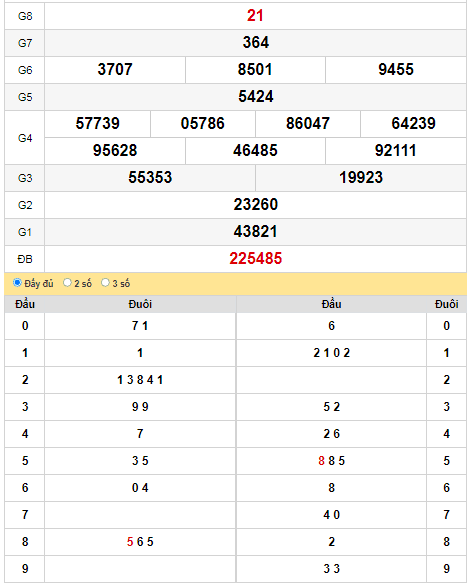
Task: Select G6 number 3707
Action: click(x=115, y=70)
